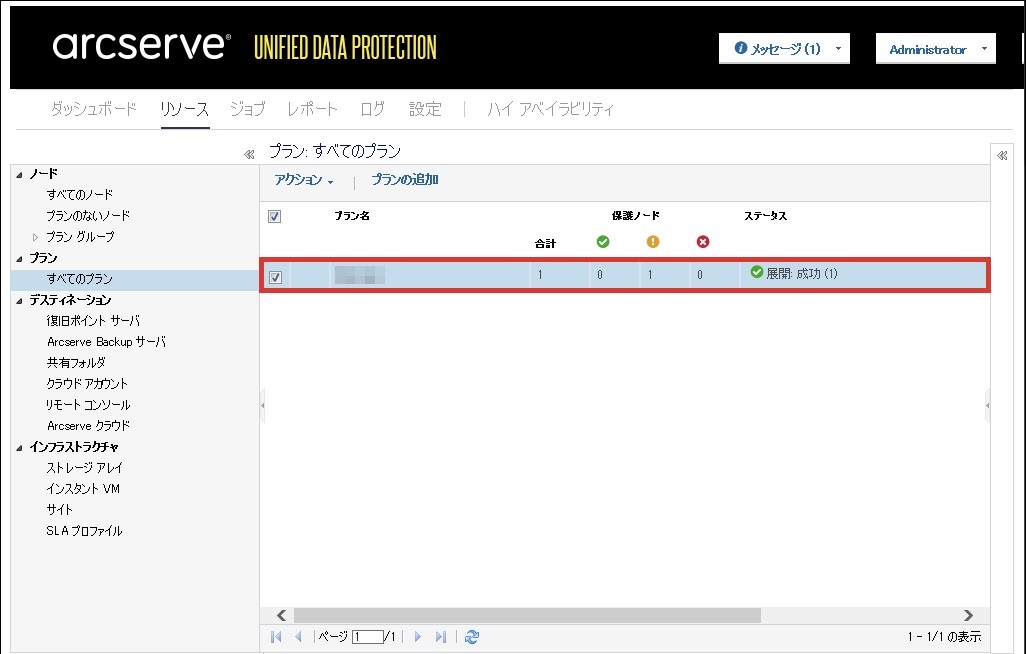1026x654 pixels.
Task: Click the green success icon column header
Action: point(602,242)
